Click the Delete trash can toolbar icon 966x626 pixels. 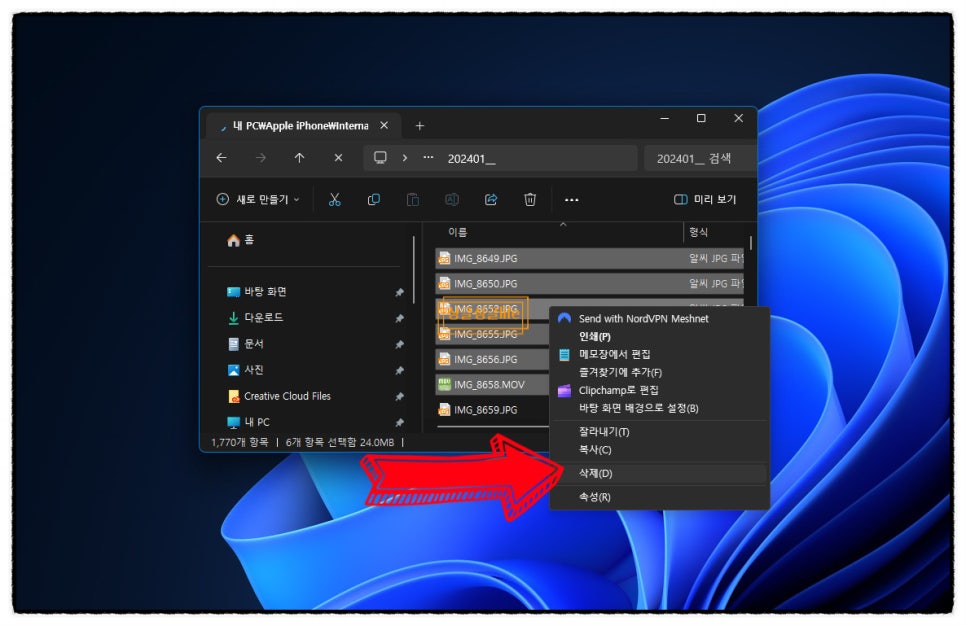[x=530, y=200]
